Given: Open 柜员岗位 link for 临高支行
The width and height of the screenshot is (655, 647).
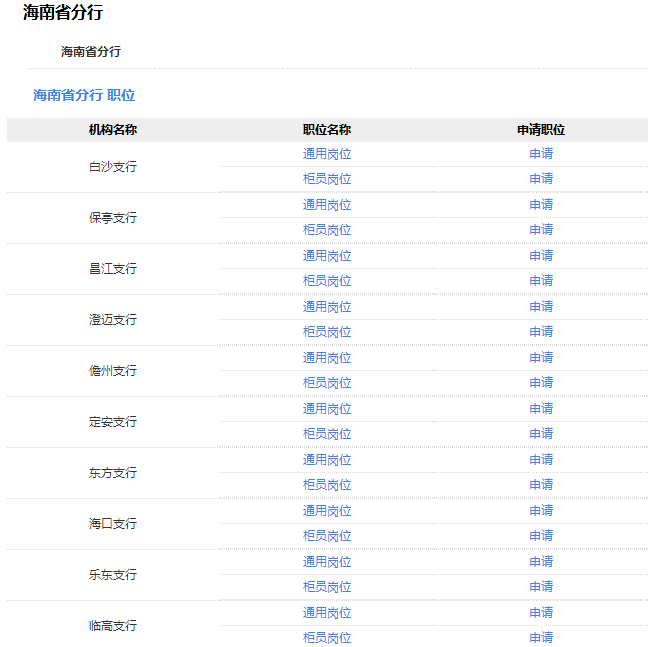Looking at the screenshot, I should click(x=327, y=638).
